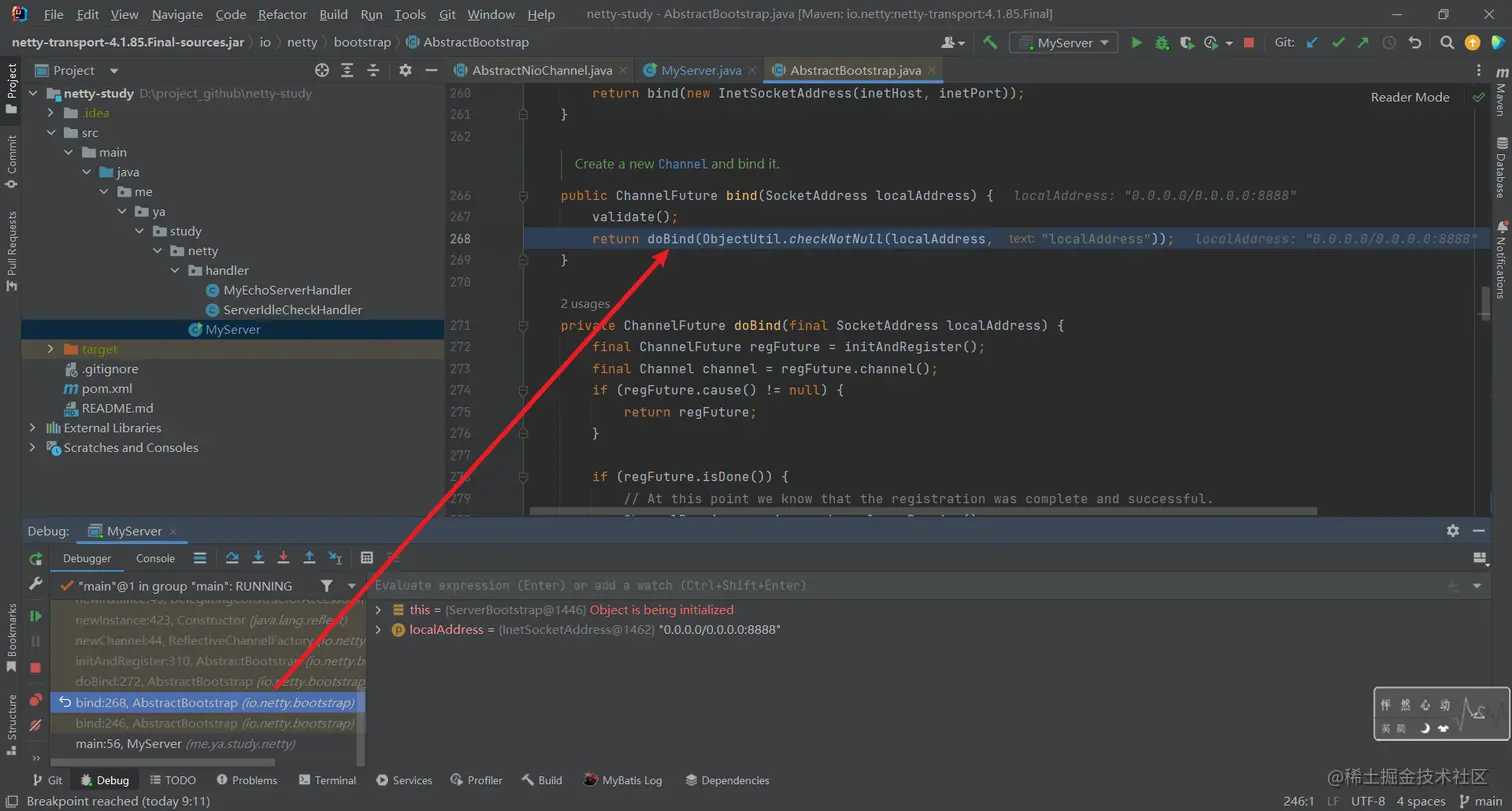The image size is (1512, 811).
Task: Toggle mute breakpoints in the Debug sidebar
Action: (36, 725)
